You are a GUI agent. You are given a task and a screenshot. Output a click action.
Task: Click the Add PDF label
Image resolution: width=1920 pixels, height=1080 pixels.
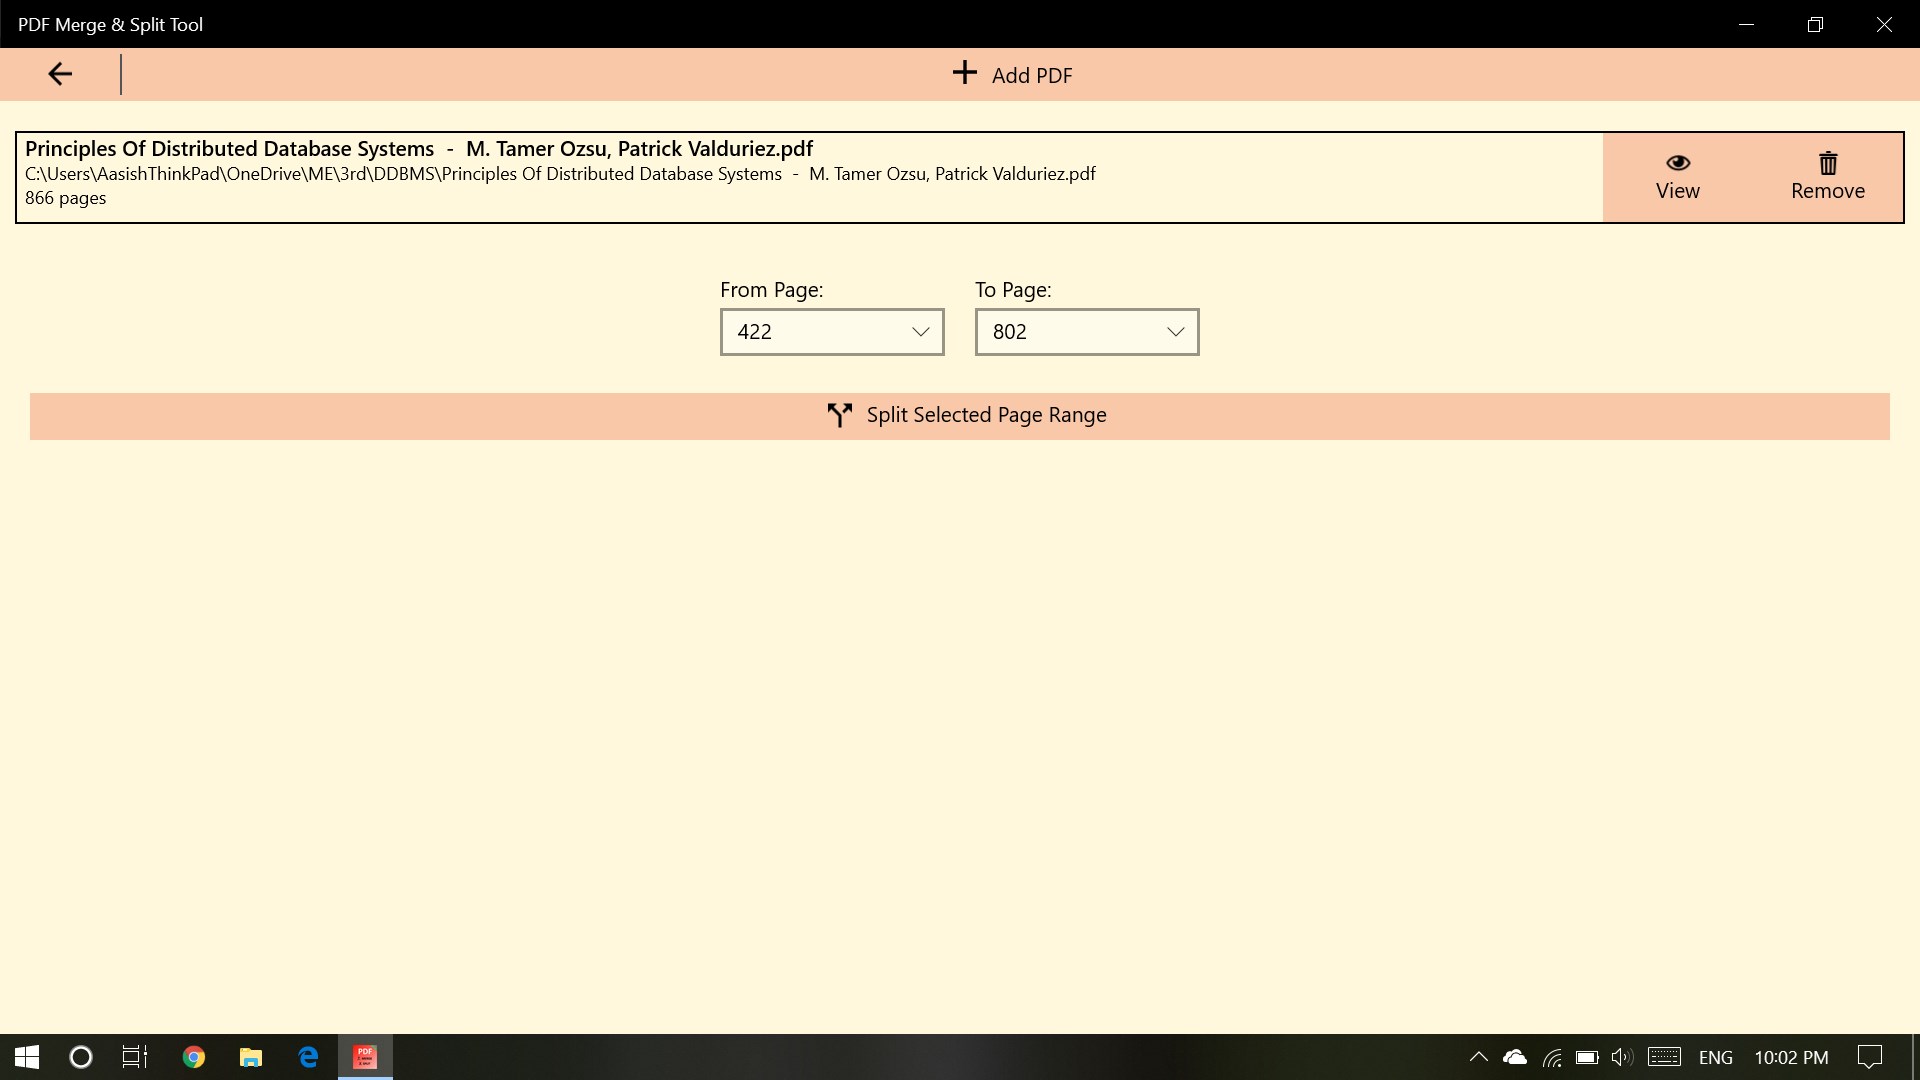(1031, 76)
